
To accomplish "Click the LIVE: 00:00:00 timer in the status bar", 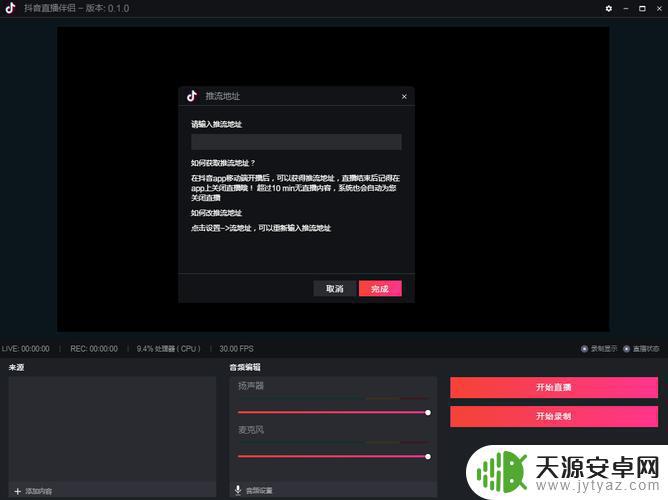I will tap(26, 349).
